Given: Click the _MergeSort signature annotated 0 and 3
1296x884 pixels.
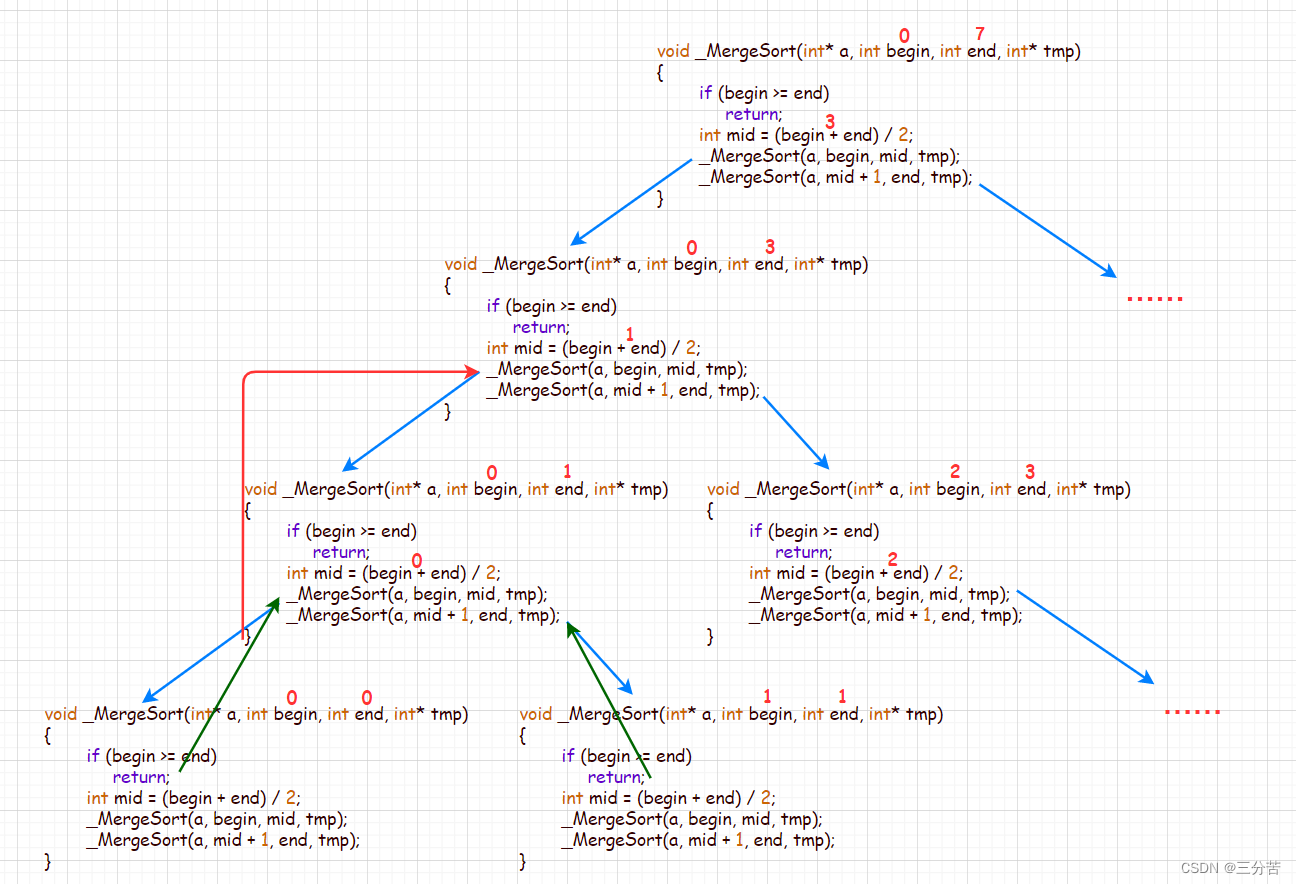Looking at the screenshot, I should 657,264.
